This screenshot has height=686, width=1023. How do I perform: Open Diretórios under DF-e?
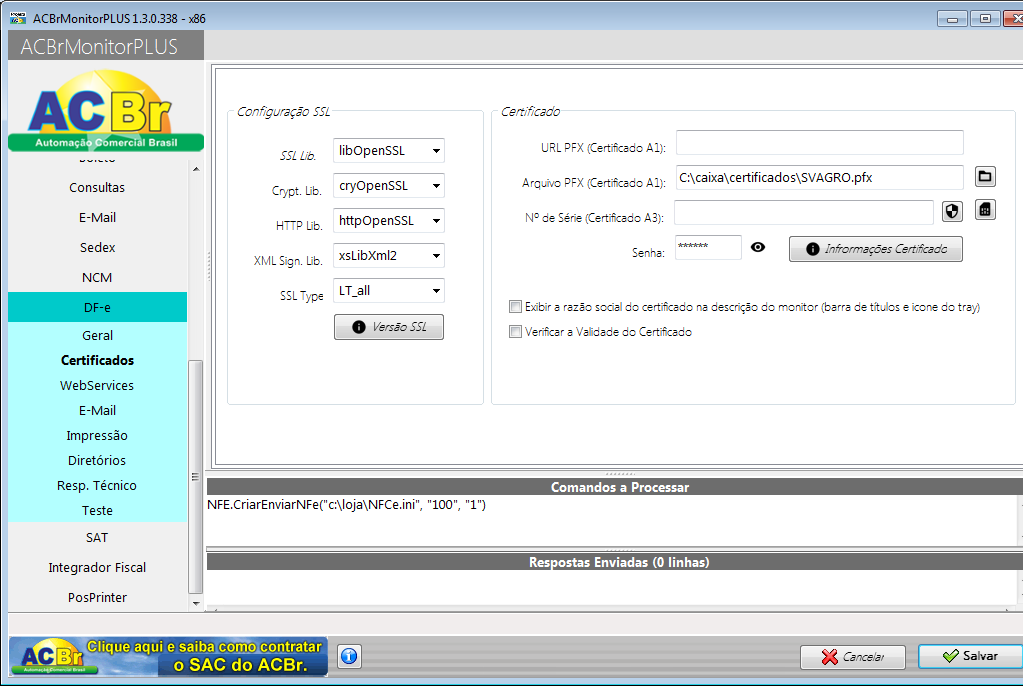(x=97, y=461)
